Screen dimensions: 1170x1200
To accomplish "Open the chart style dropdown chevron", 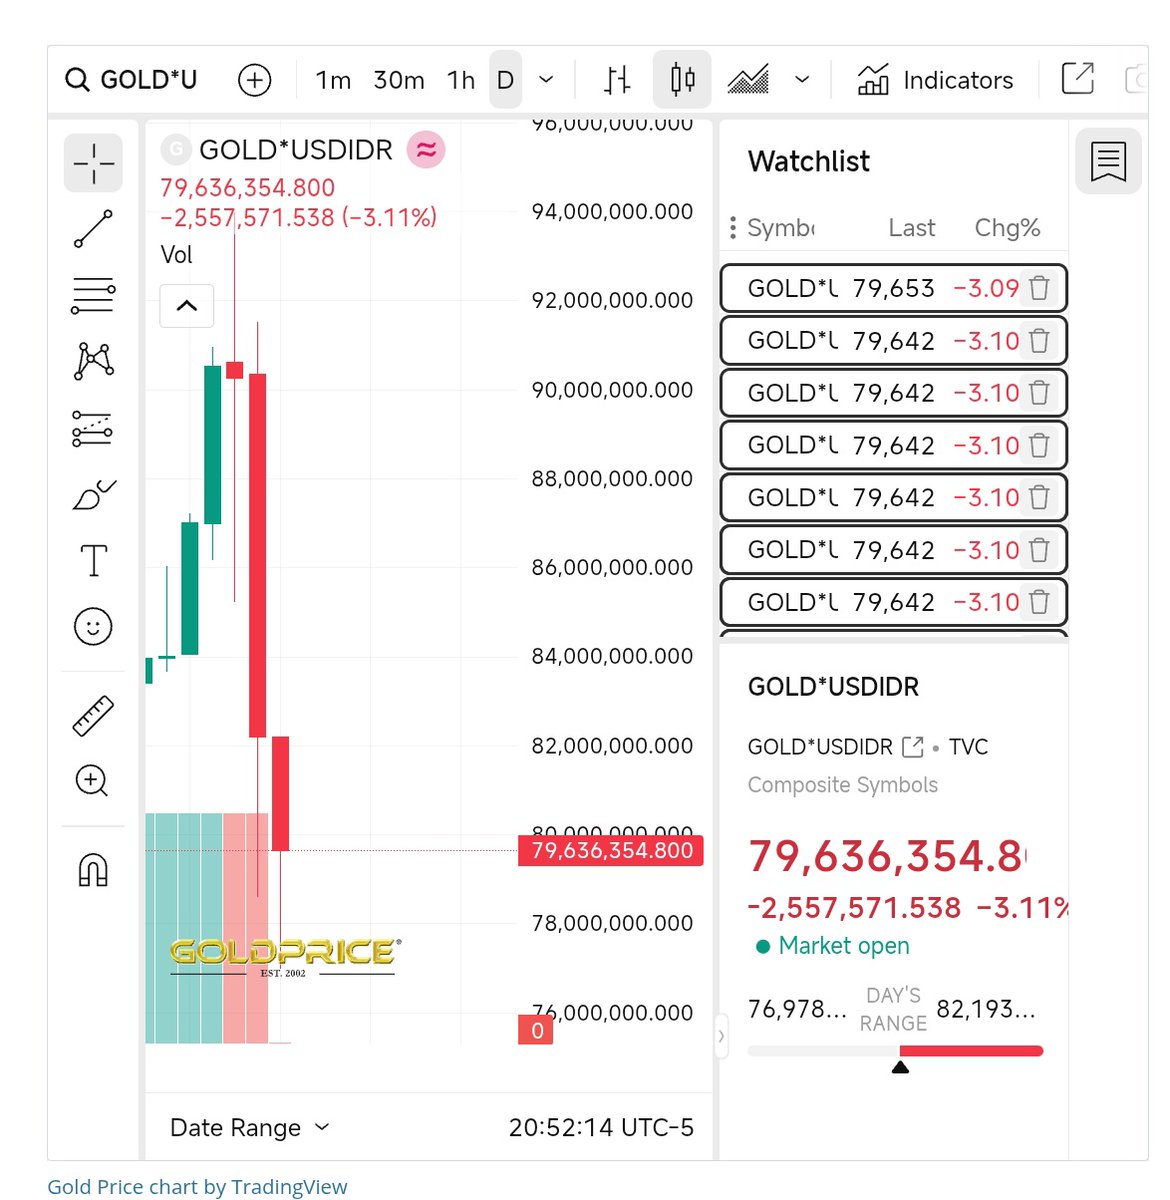I will 802,80.
